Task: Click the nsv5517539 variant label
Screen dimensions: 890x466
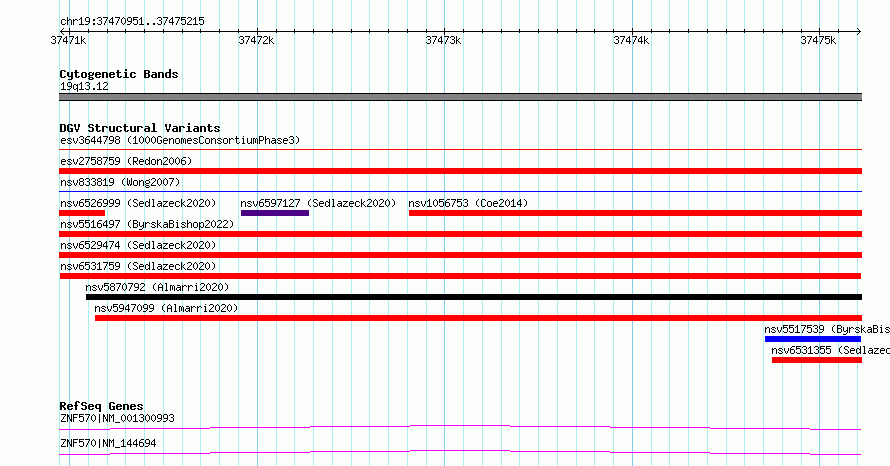Action: pos(827,329)
